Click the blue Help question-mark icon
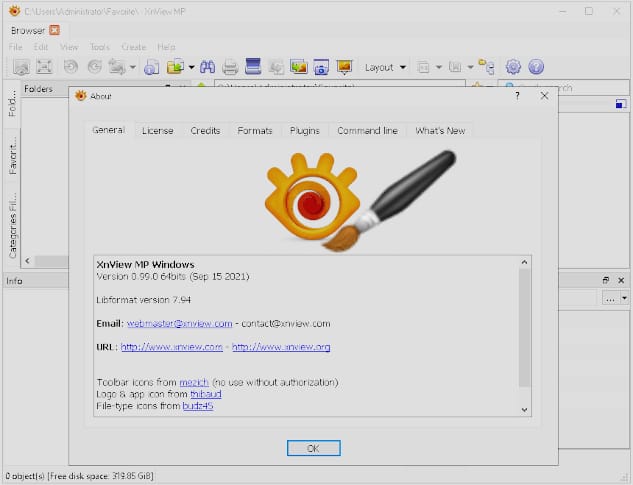 536,67
